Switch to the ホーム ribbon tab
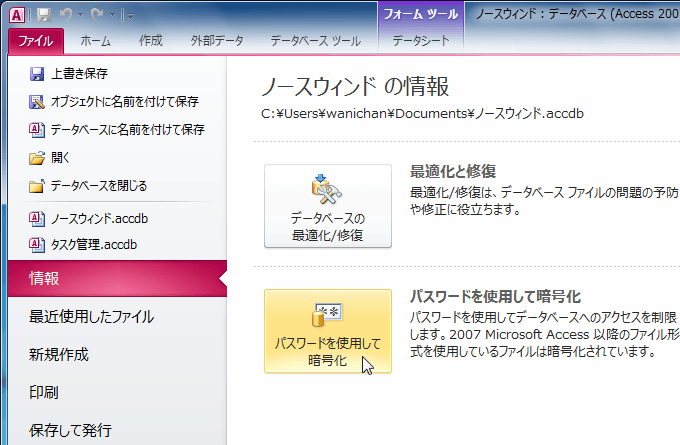Screen dimensions: 680x445 click(x=95, y=41)
